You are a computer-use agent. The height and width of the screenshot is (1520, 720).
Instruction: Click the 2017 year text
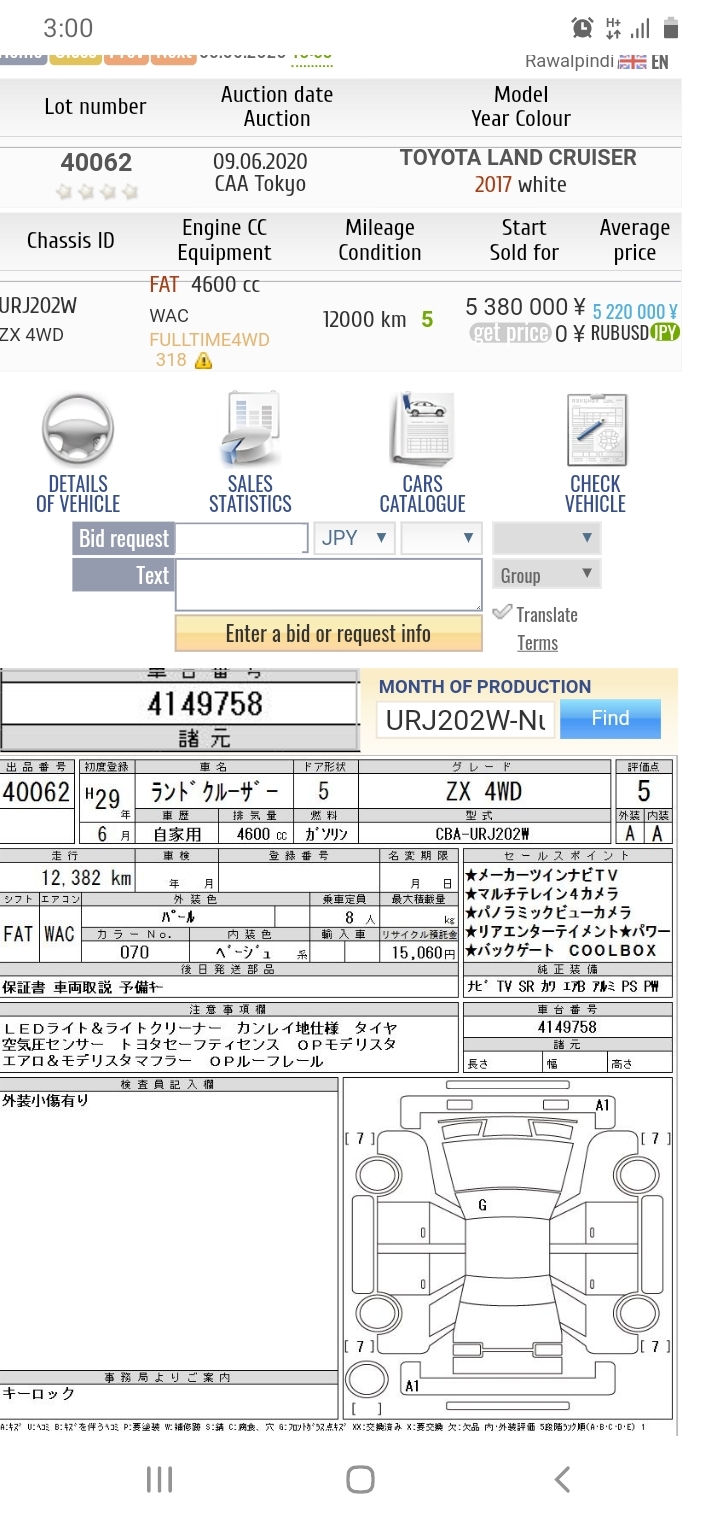click(x=493, y=185)
